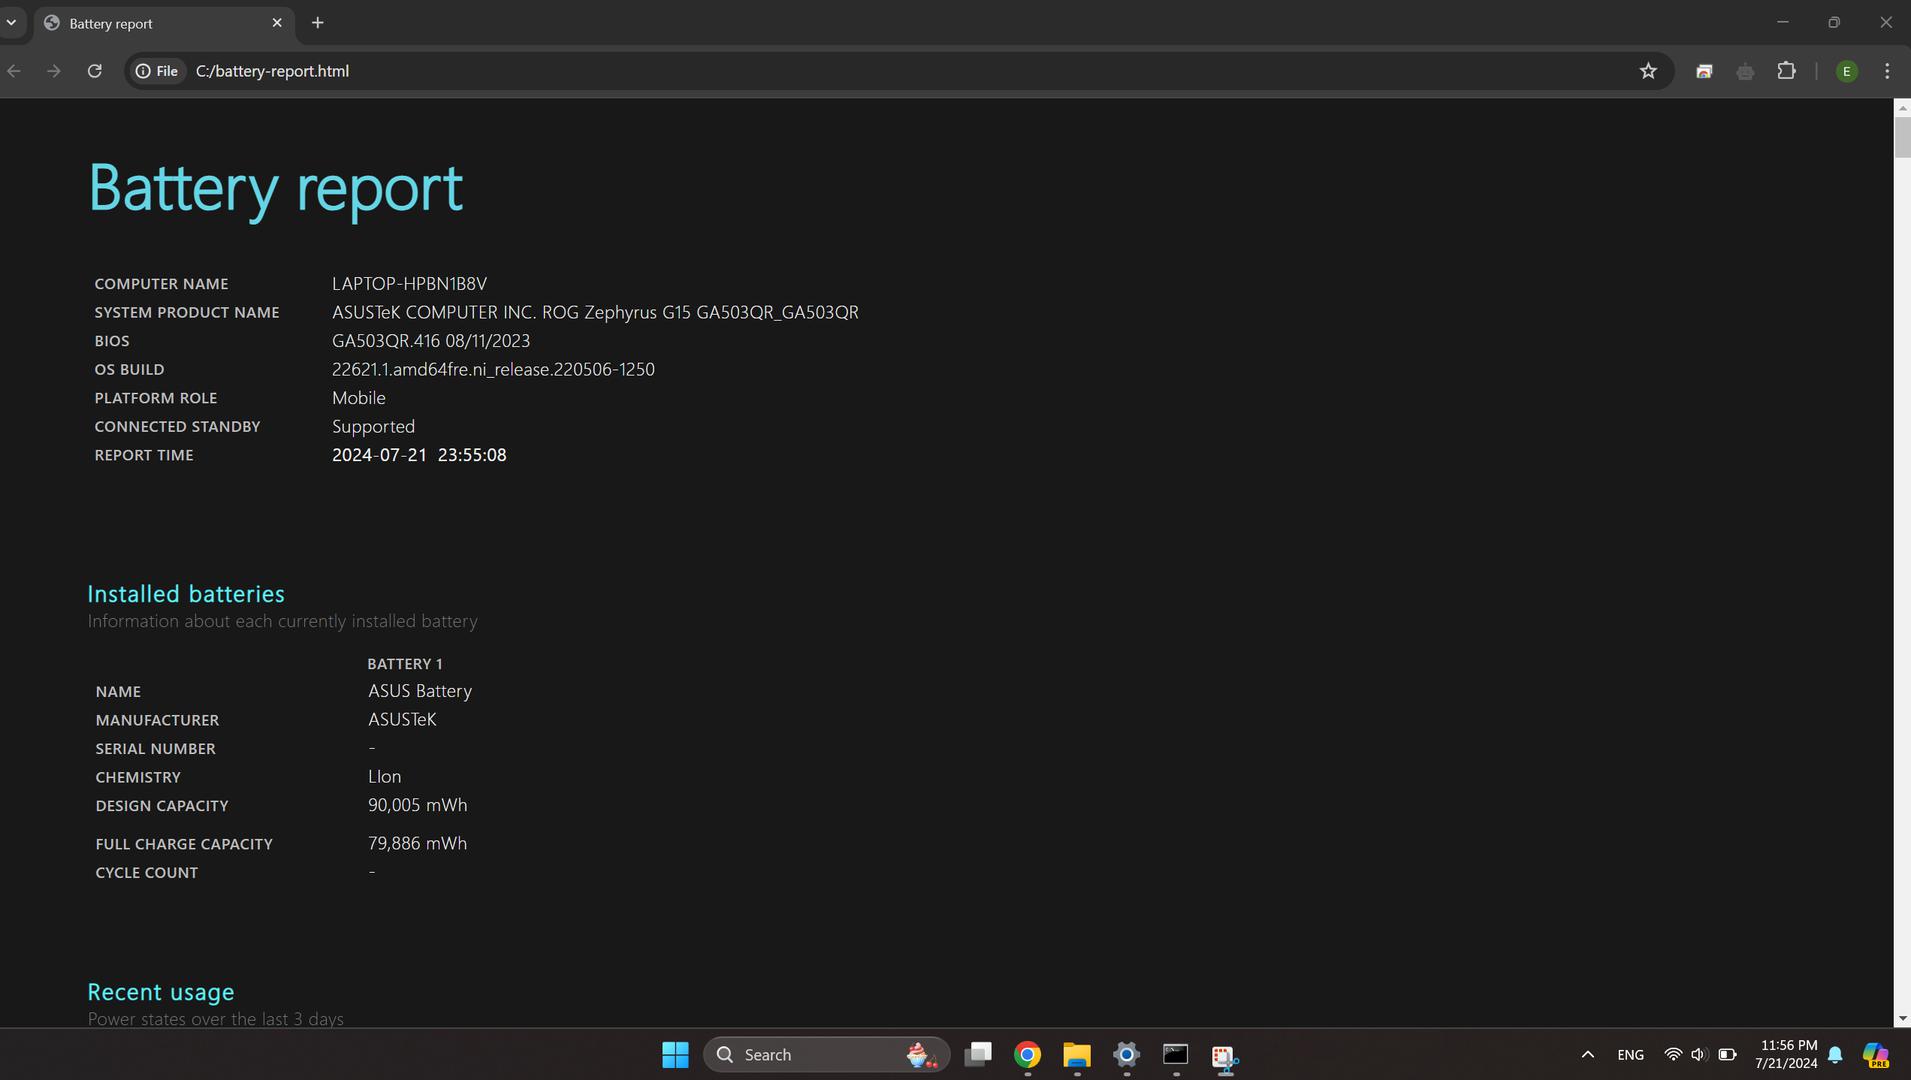
Task: Close the Battery report tab
Action: [x=277, y=23]
